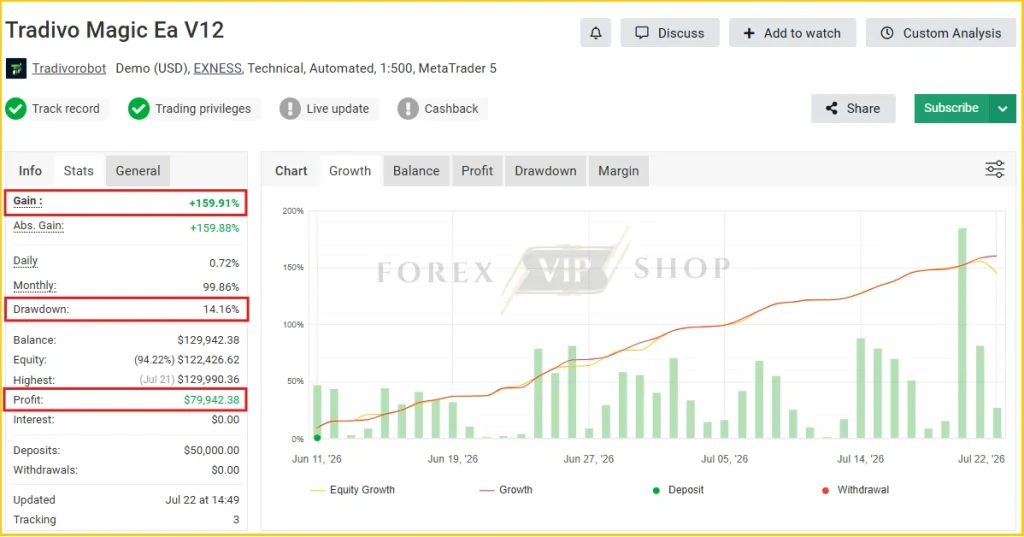Click the +159.88% abs gain value
Screen dimensions: 1024x537
[x=215, y=228]
